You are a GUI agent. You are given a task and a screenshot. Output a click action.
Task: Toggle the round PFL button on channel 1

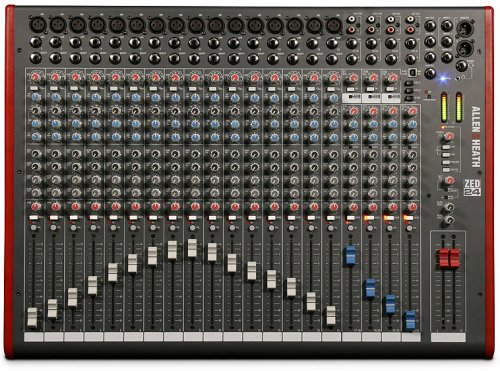33,228
